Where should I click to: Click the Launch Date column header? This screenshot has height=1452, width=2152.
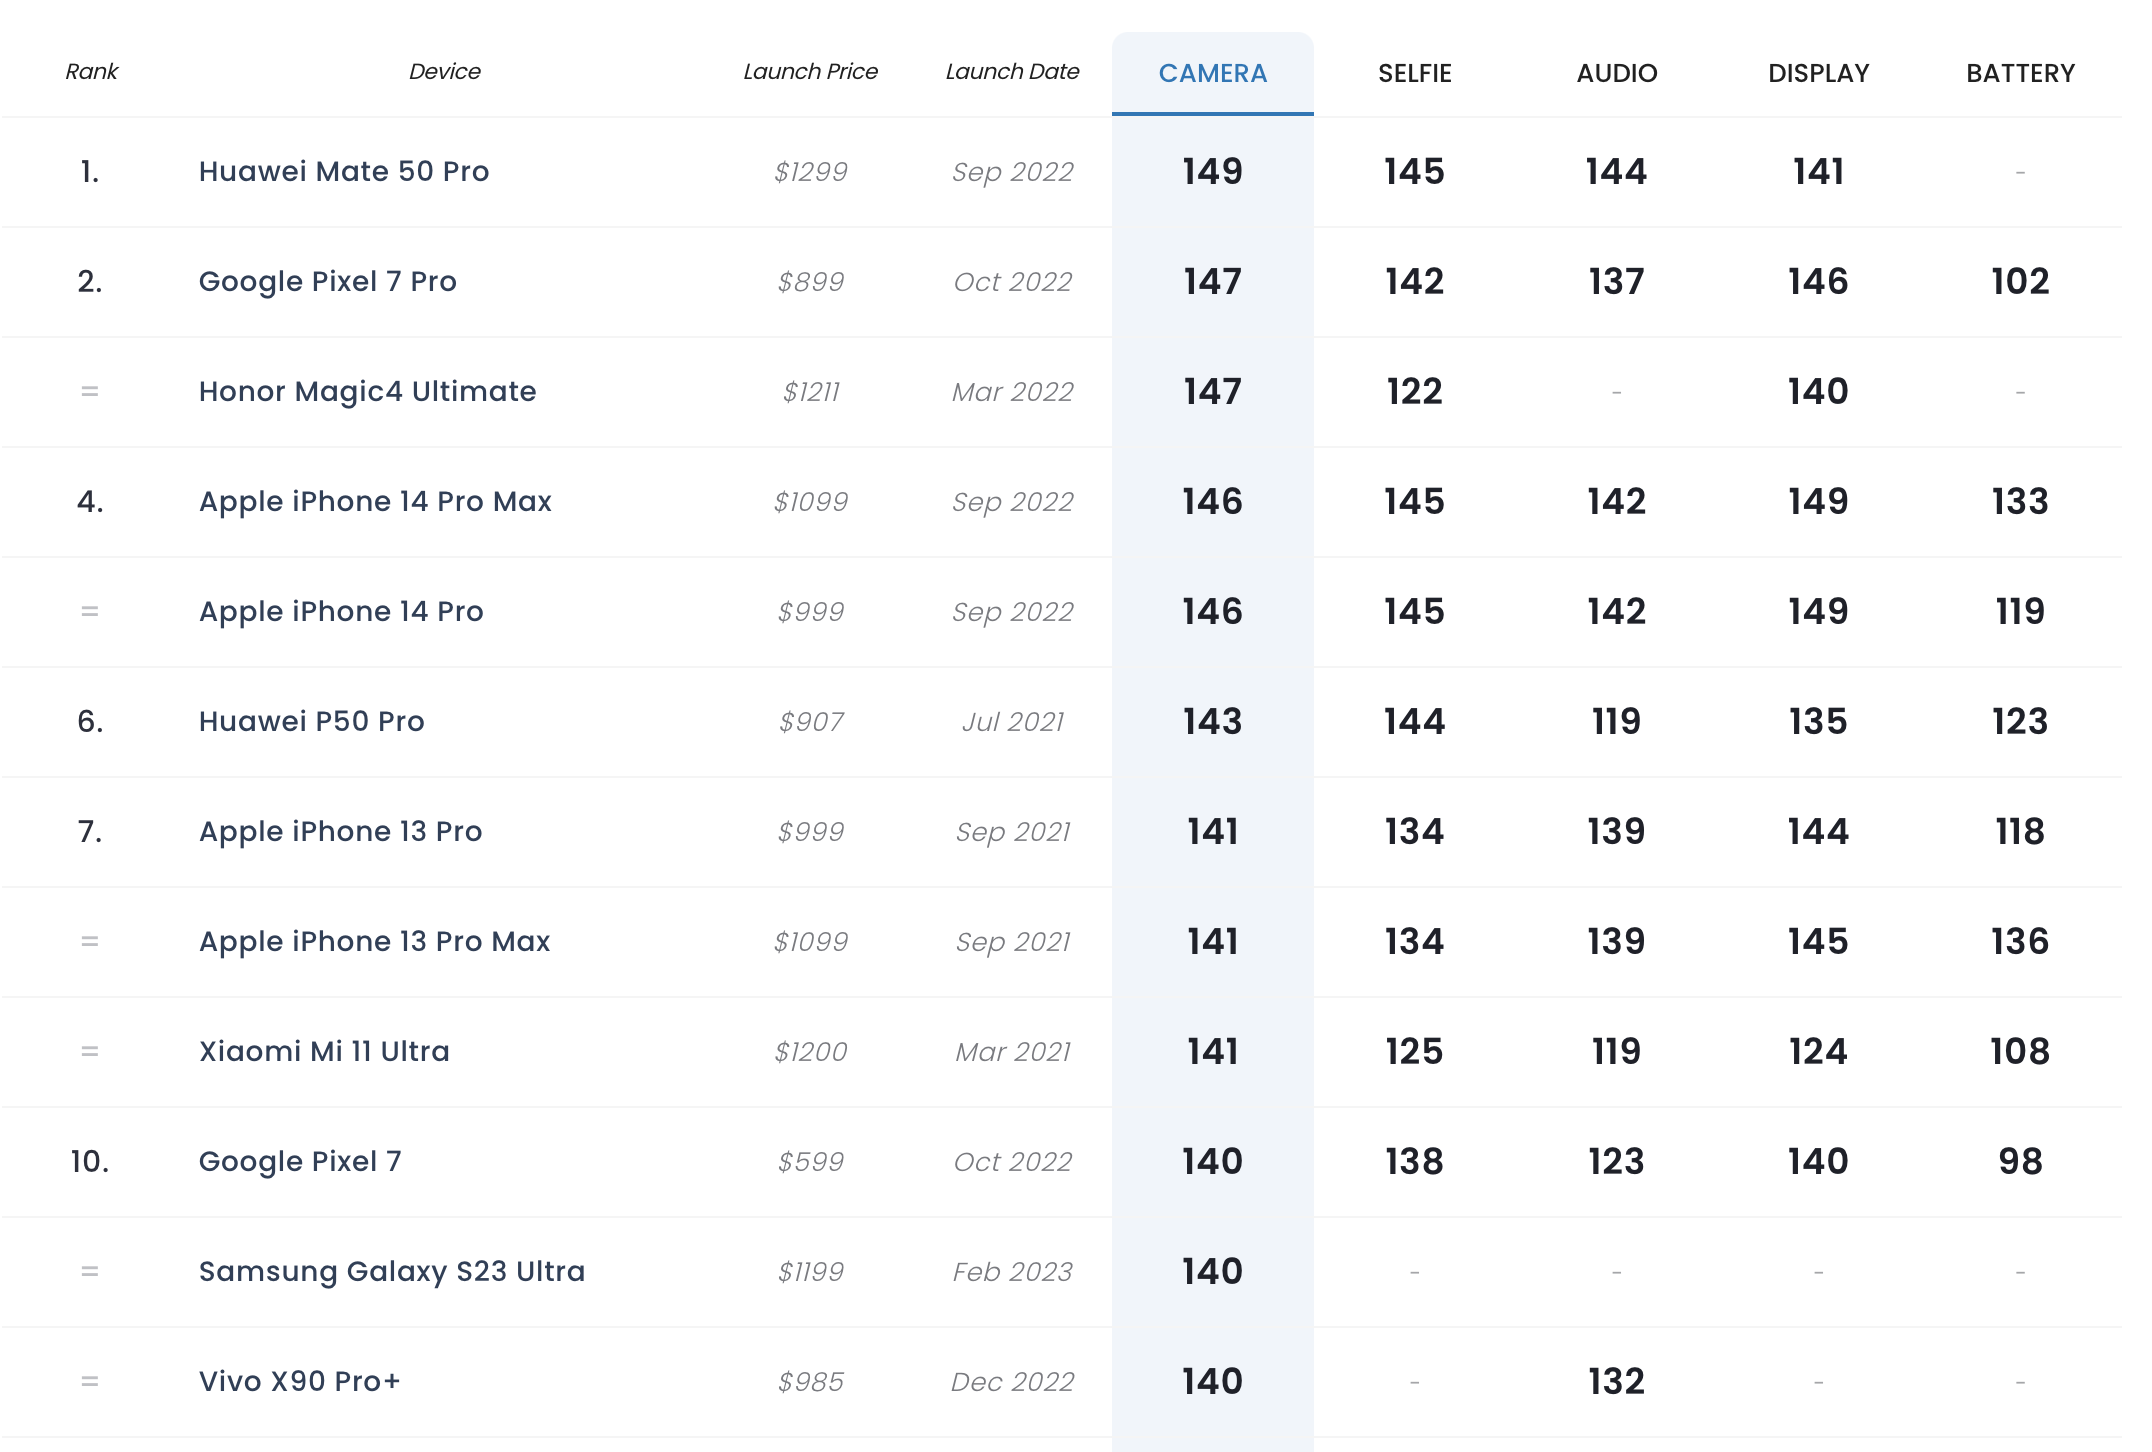pyautogui.click(x=1012, y=71)
